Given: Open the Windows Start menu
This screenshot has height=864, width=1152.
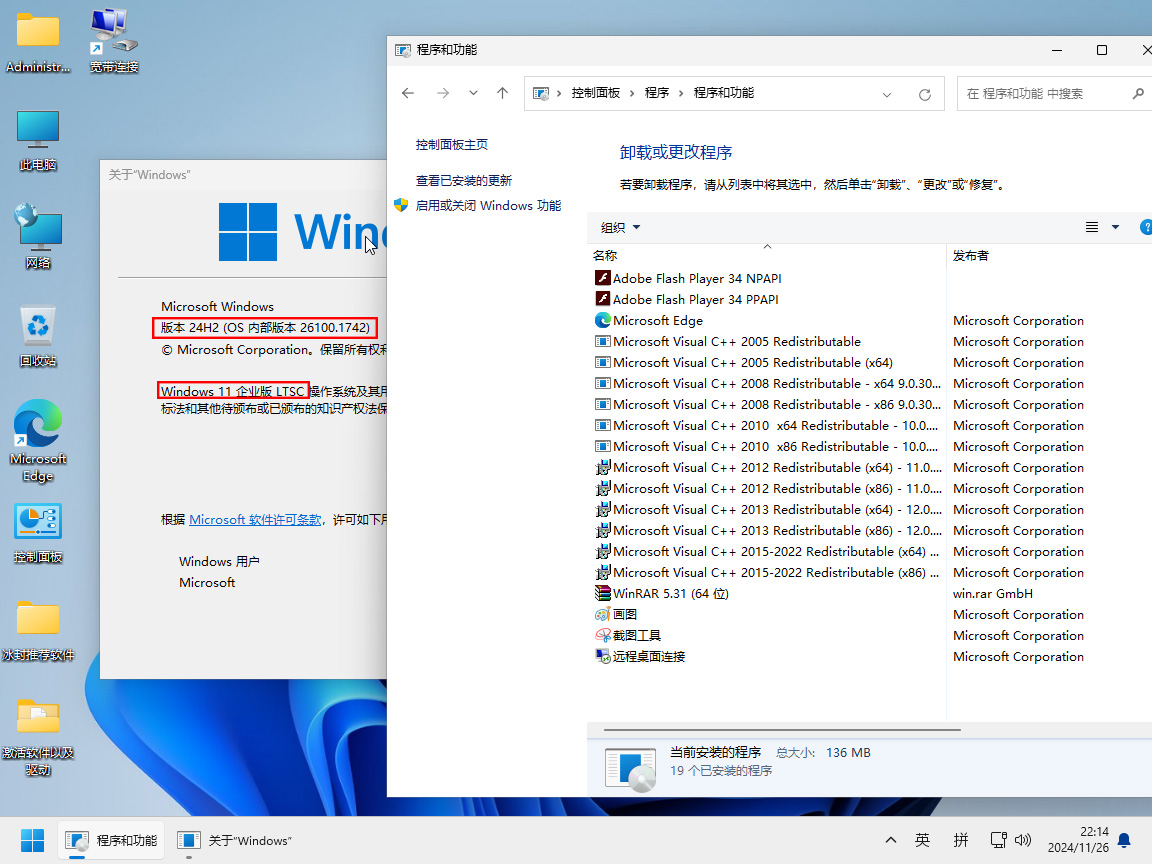Looking at the screenshot, I should pos(32,840).
